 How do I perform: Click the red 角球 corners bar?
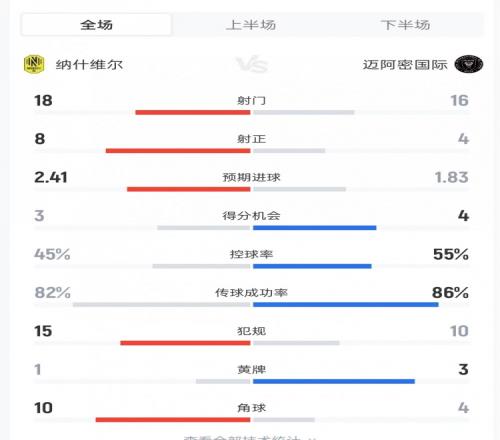coord(173,420)
